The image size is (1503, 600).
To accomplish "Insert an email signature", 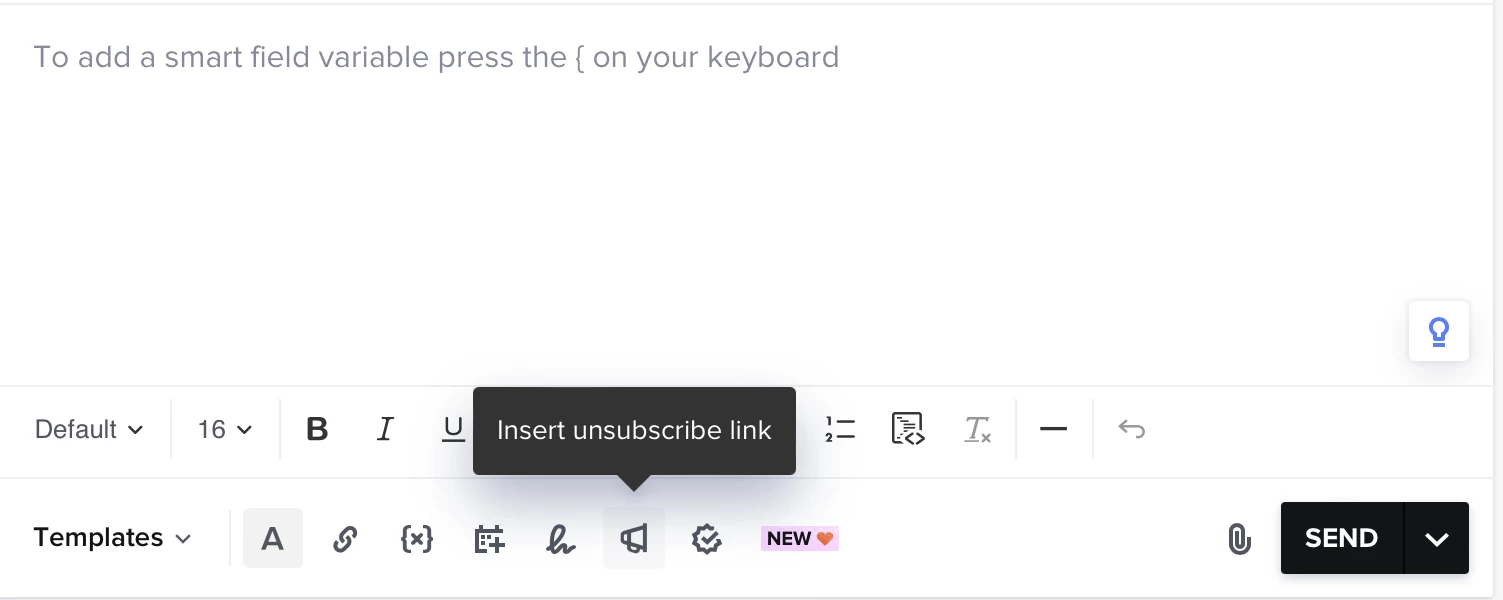I will (561, 539).
